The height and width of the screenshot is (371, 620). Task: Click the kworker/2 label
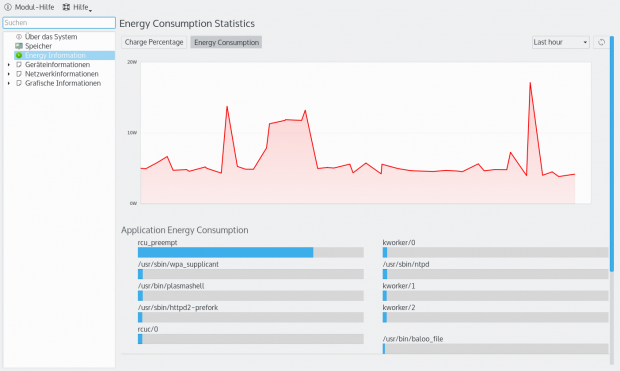pyautogui.click(x=399, y=307)
